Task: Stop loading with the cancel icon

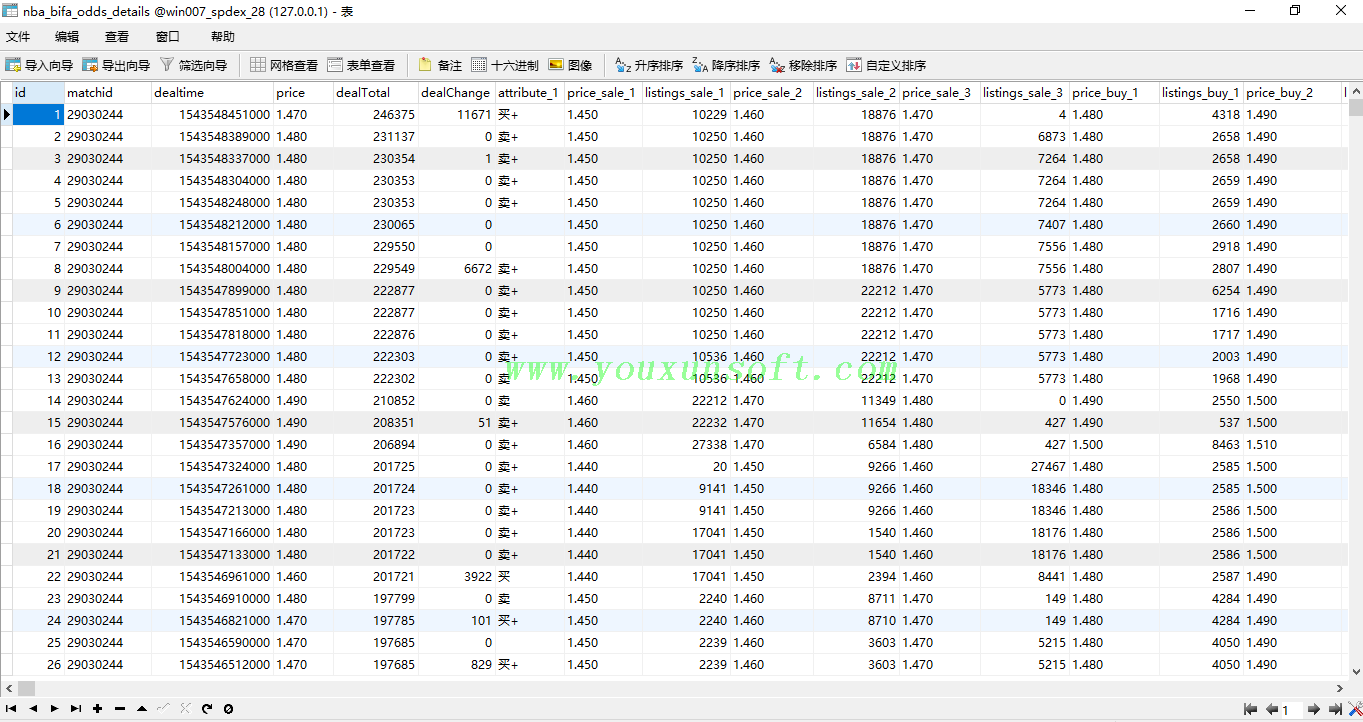Action: coord(228,709)
